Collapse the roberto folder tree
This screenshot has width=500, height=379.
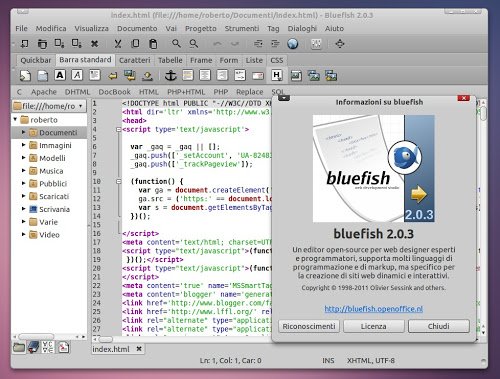point(15,119)
